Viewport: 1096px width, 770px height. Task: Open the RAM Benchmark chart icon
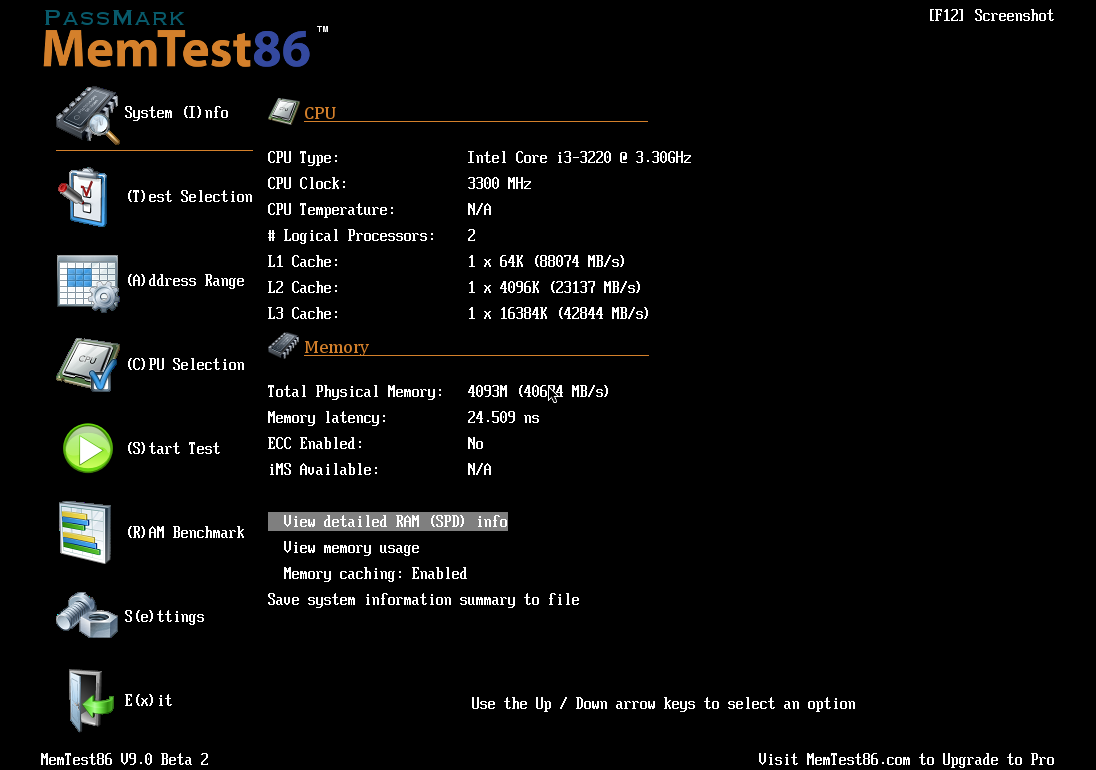pos(85,532)
